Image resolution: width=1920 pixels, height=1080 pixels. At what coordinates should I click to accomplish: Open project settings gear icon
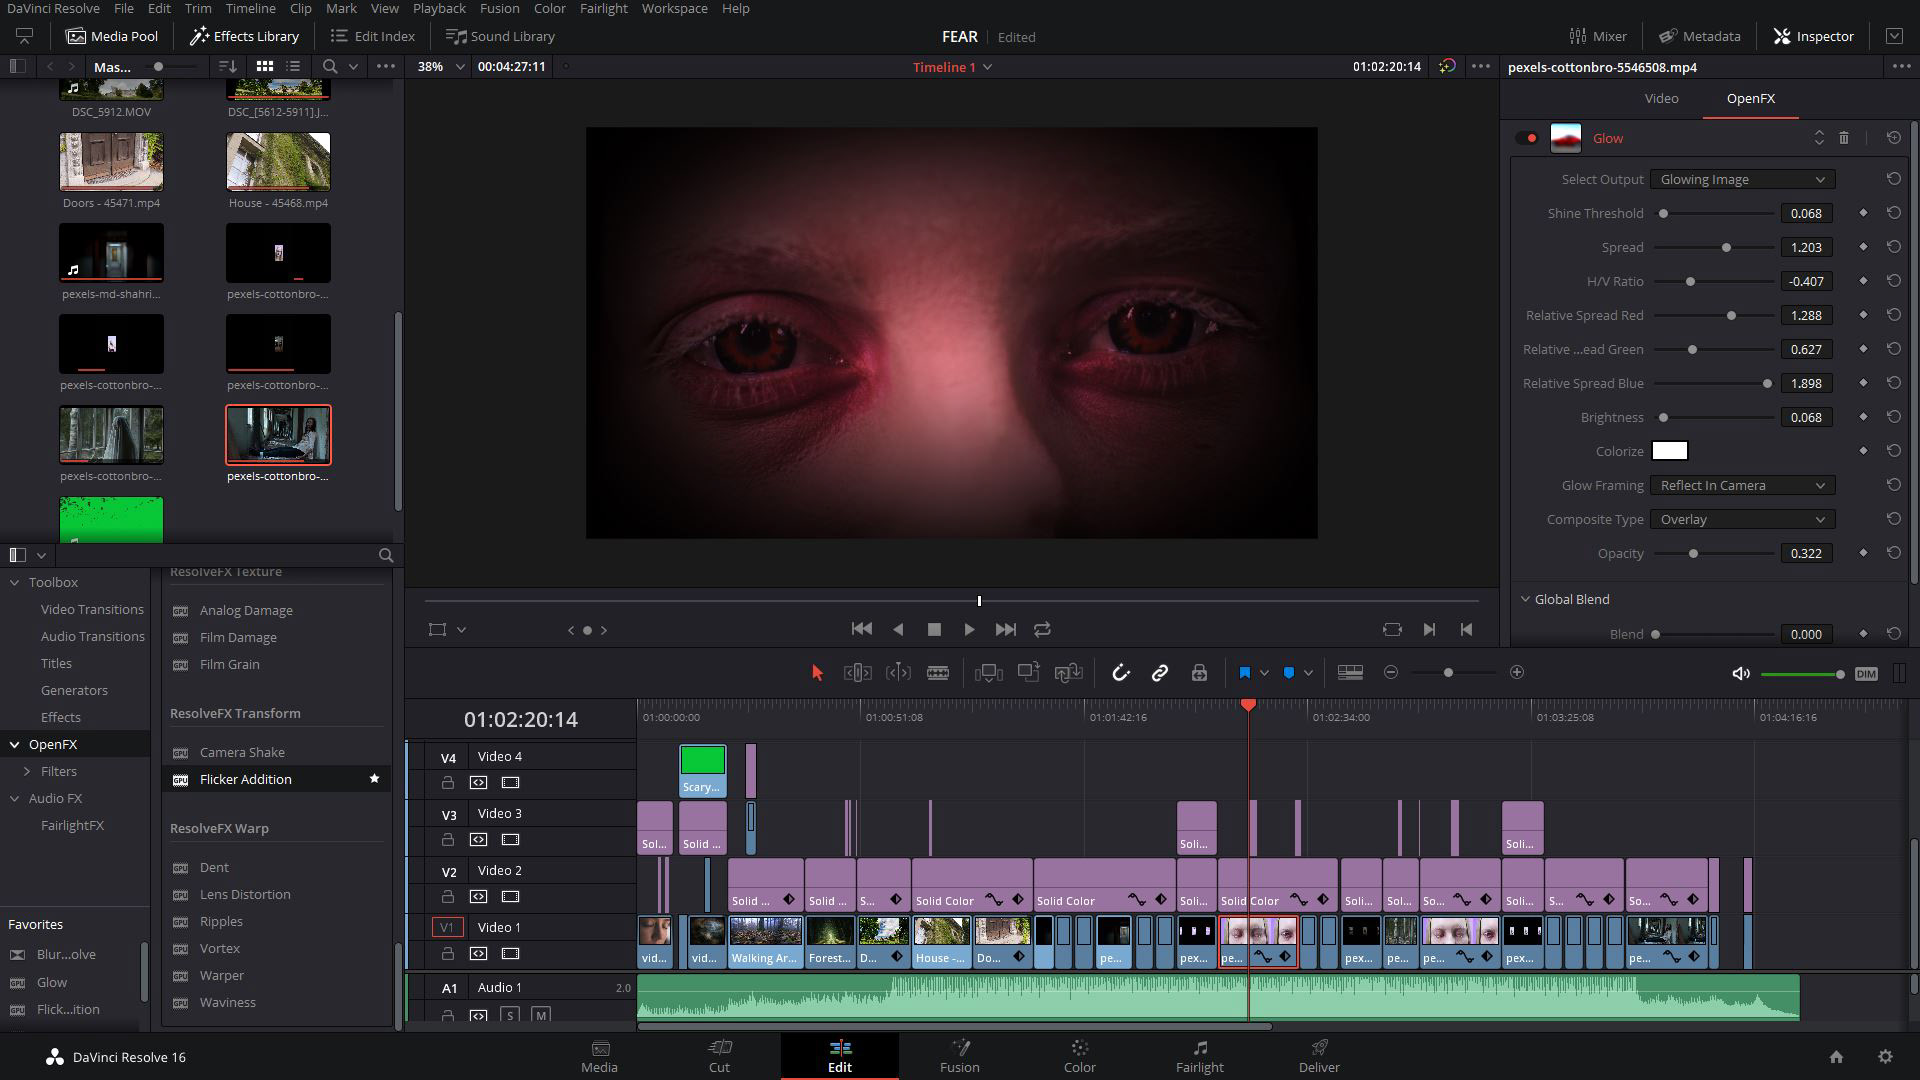1885,1057
